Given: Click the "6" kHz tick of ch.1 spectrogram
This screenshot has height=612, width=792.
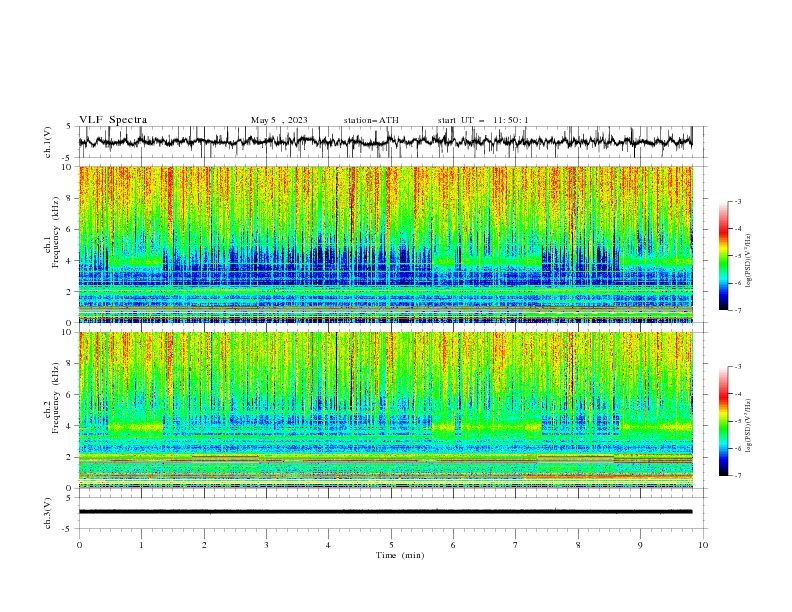Looking at the screenshot, I should pos(69,230).
